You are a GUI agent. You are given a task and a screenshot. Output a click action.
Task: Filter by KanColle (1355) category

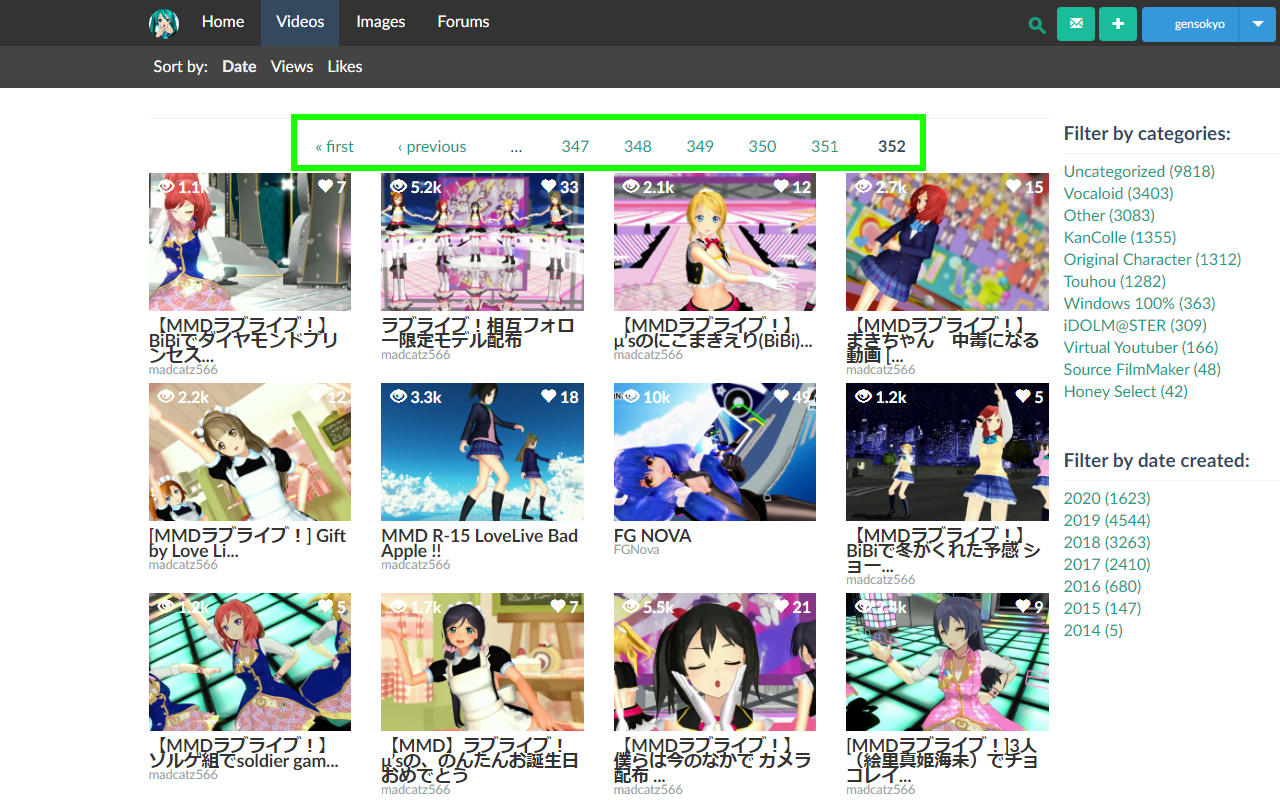[1120, 238]
